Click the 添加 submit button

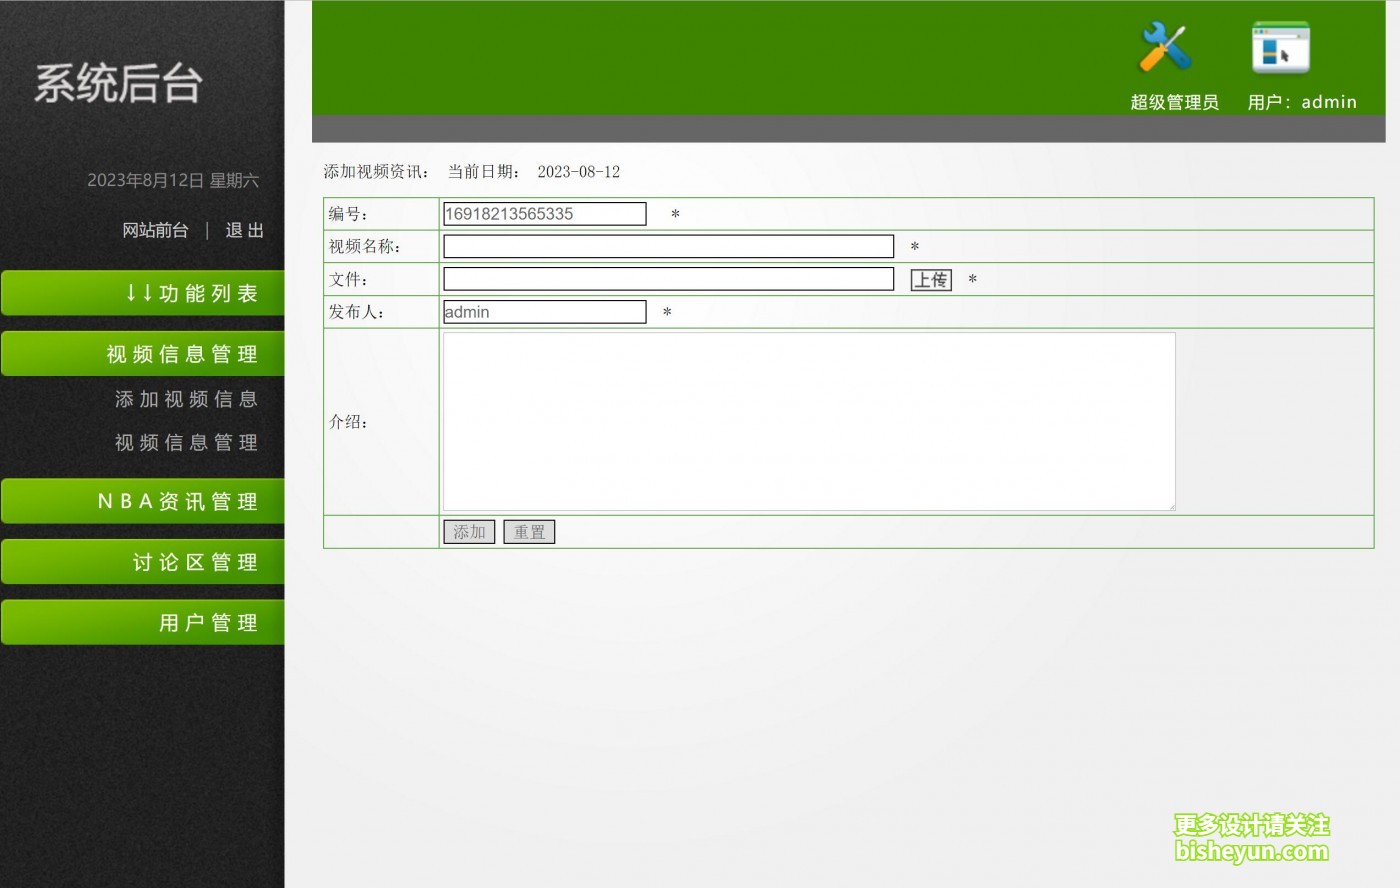pyautogui.click(x=469, y=532)
